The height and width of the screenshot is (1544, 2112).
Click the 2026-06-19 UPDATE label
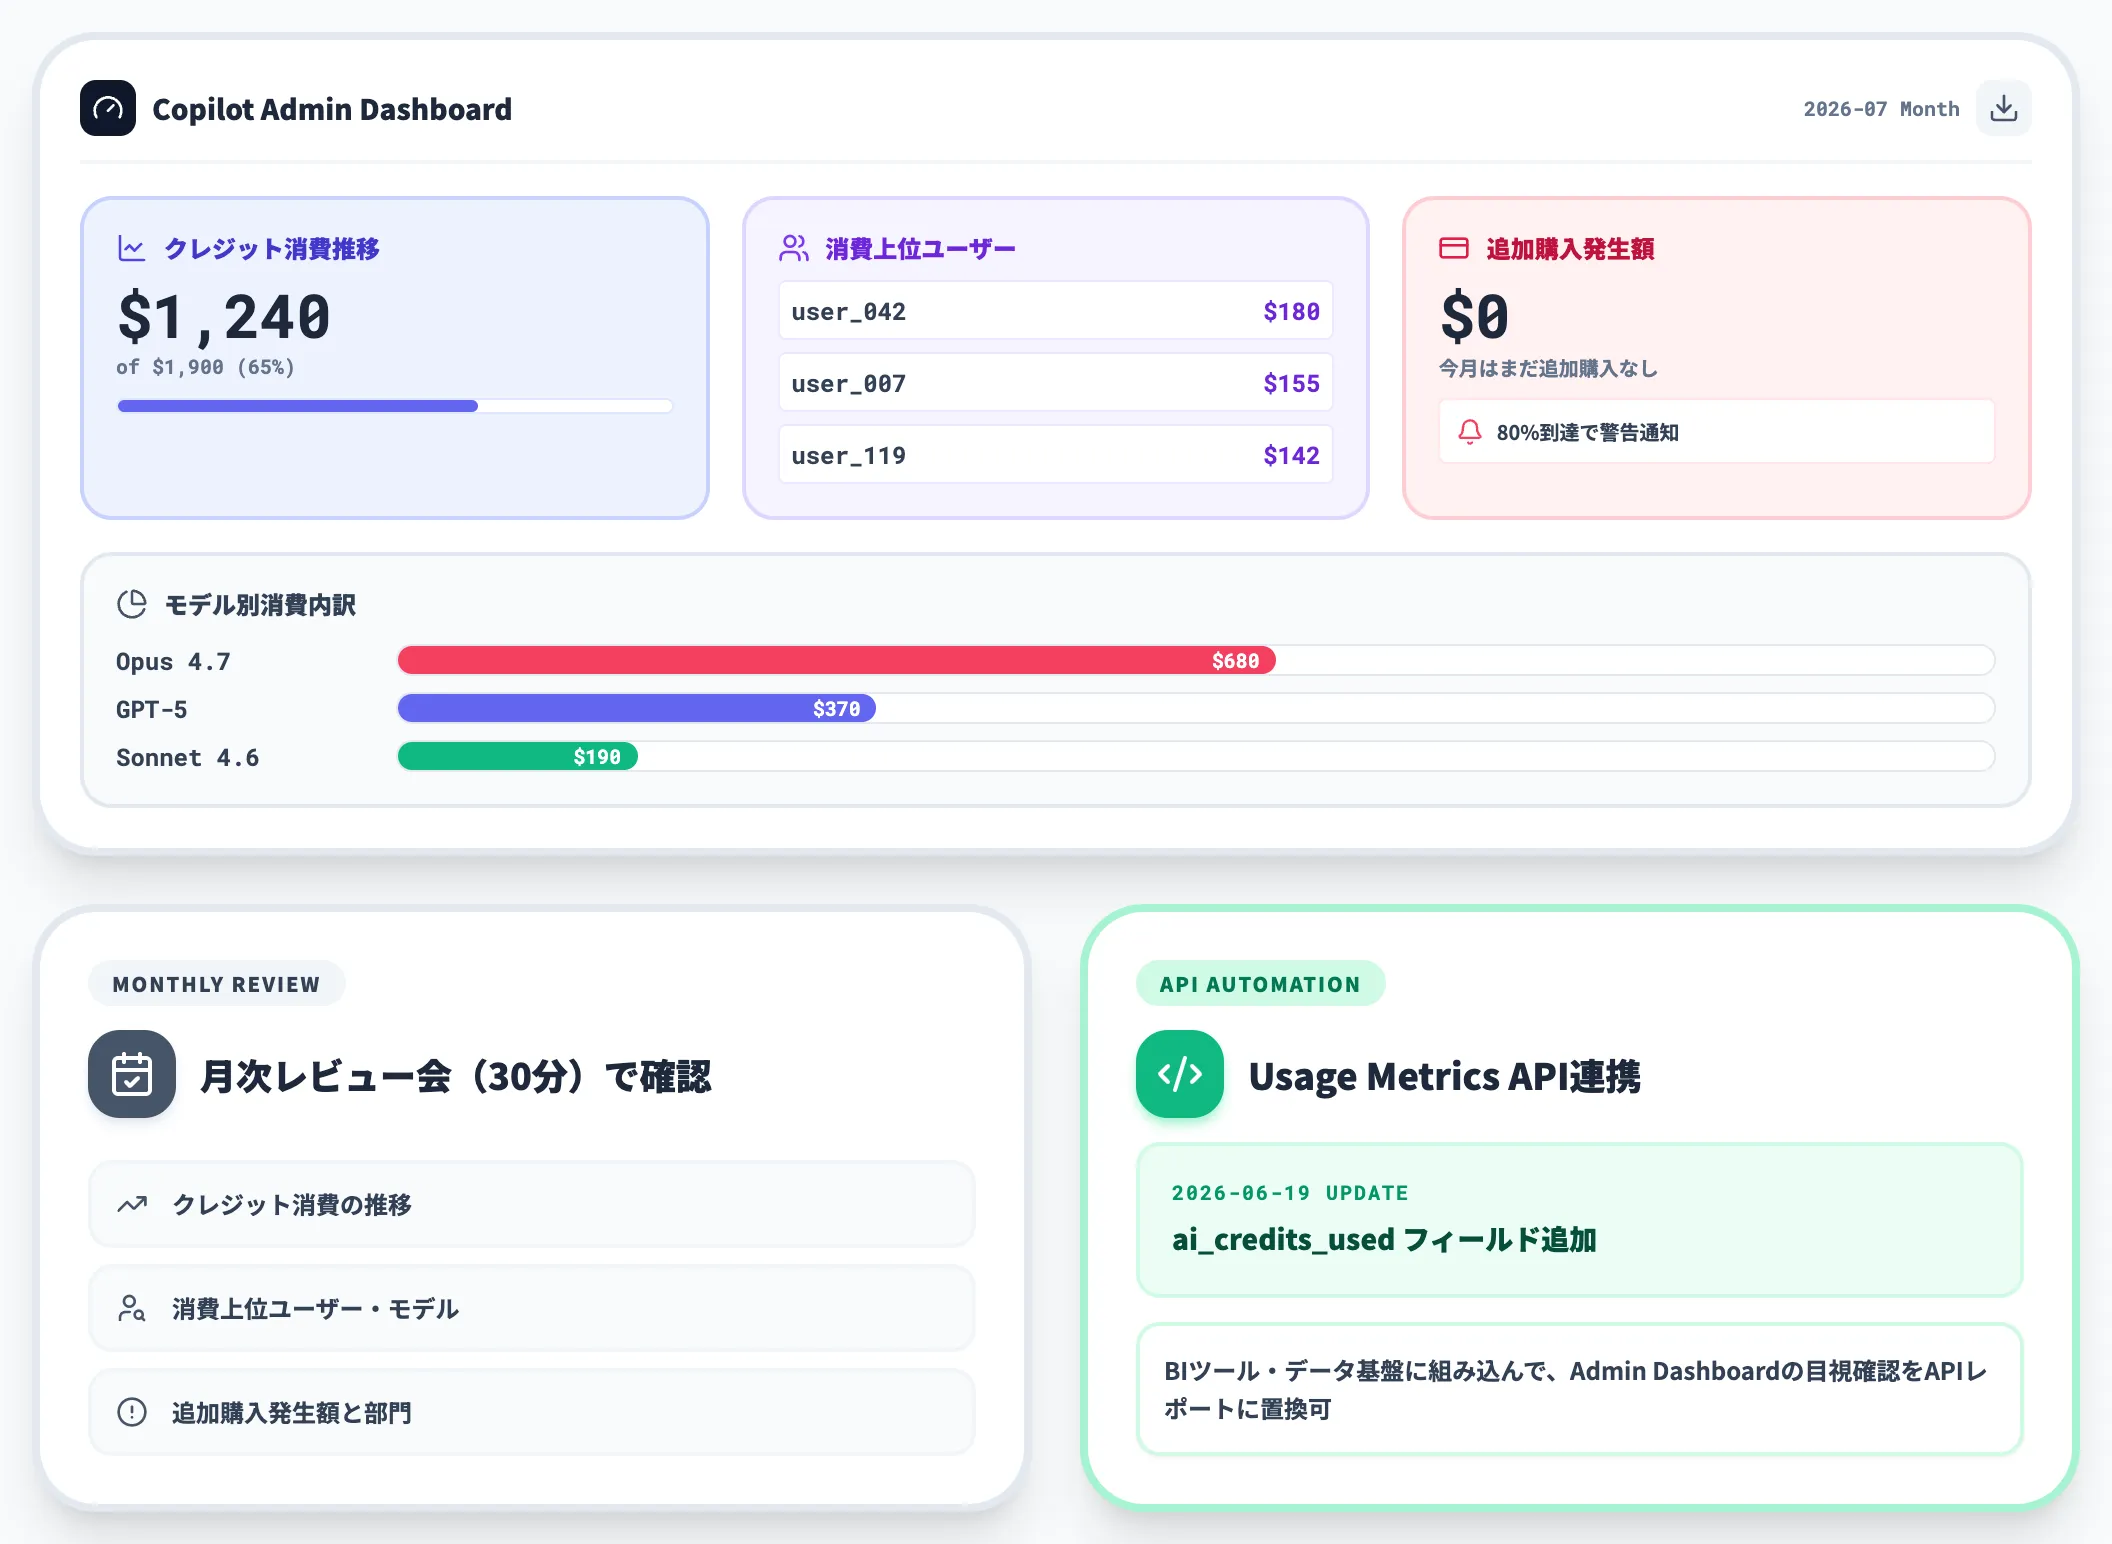1290,1193
